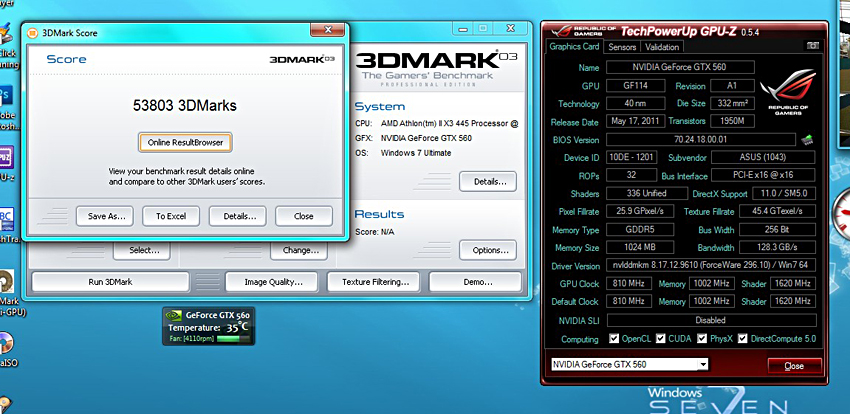Click the Save As... button
Screen dimensions: 850x414
105,216
